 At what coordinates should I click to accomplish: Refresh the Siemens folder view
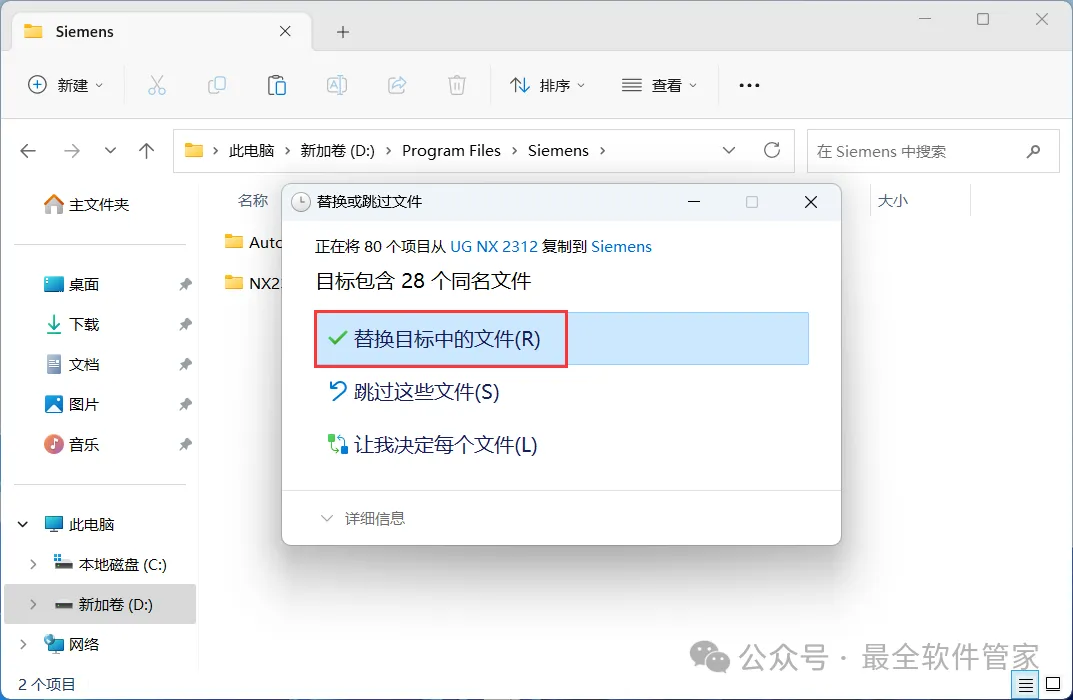[772, 151]
